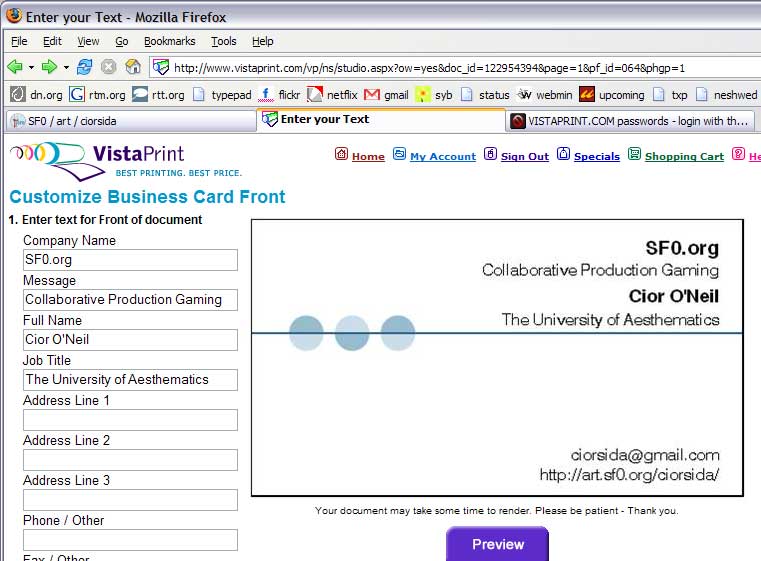Open the Shopping Cart link
This screenshot has width=761, height=561.
tap(684, 156)
